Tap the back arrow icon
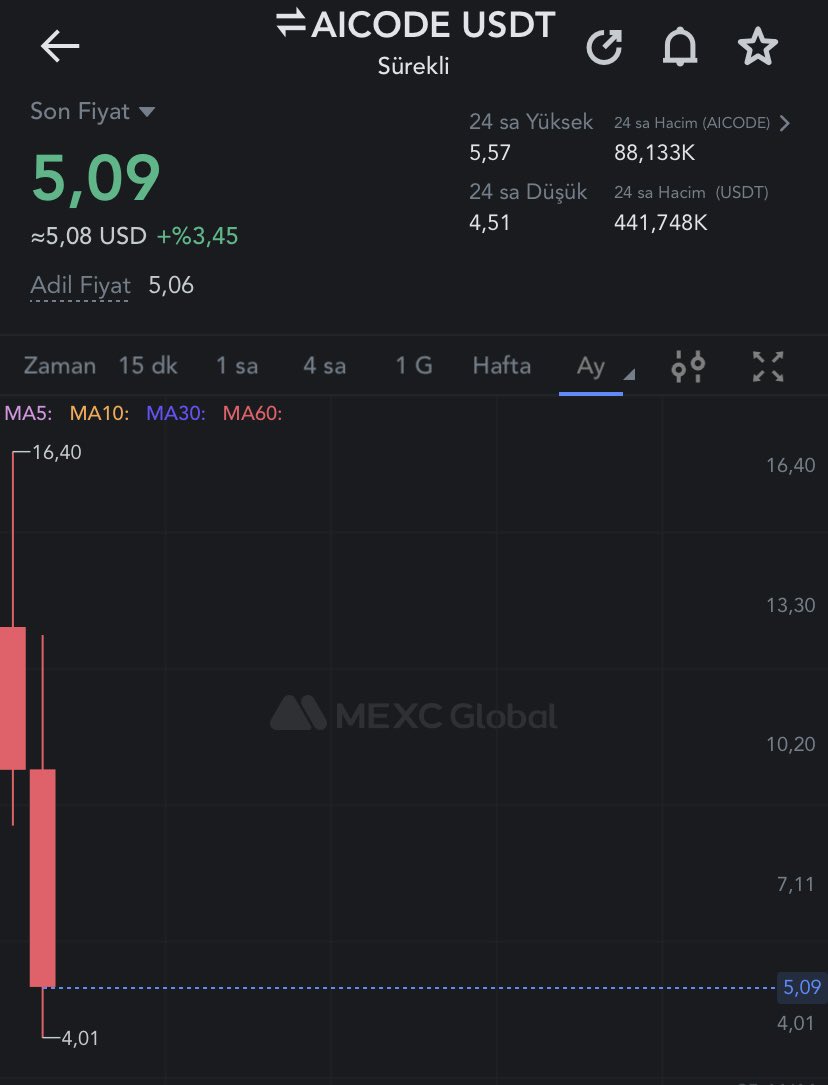Image resolution: width=828 pixels, height=1085 pixels. (59, 46)
